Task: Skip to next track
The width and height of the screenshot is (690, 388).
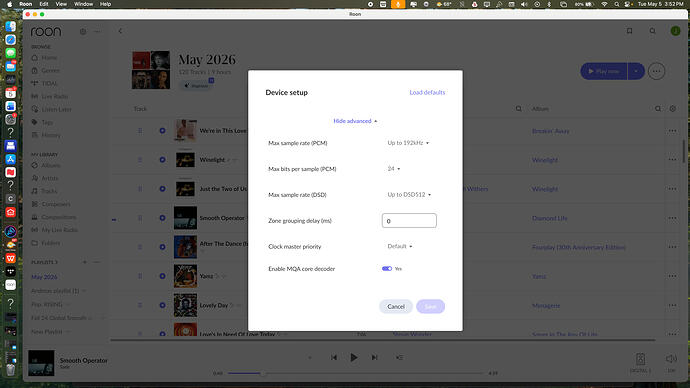Action: tap(374, 358)
